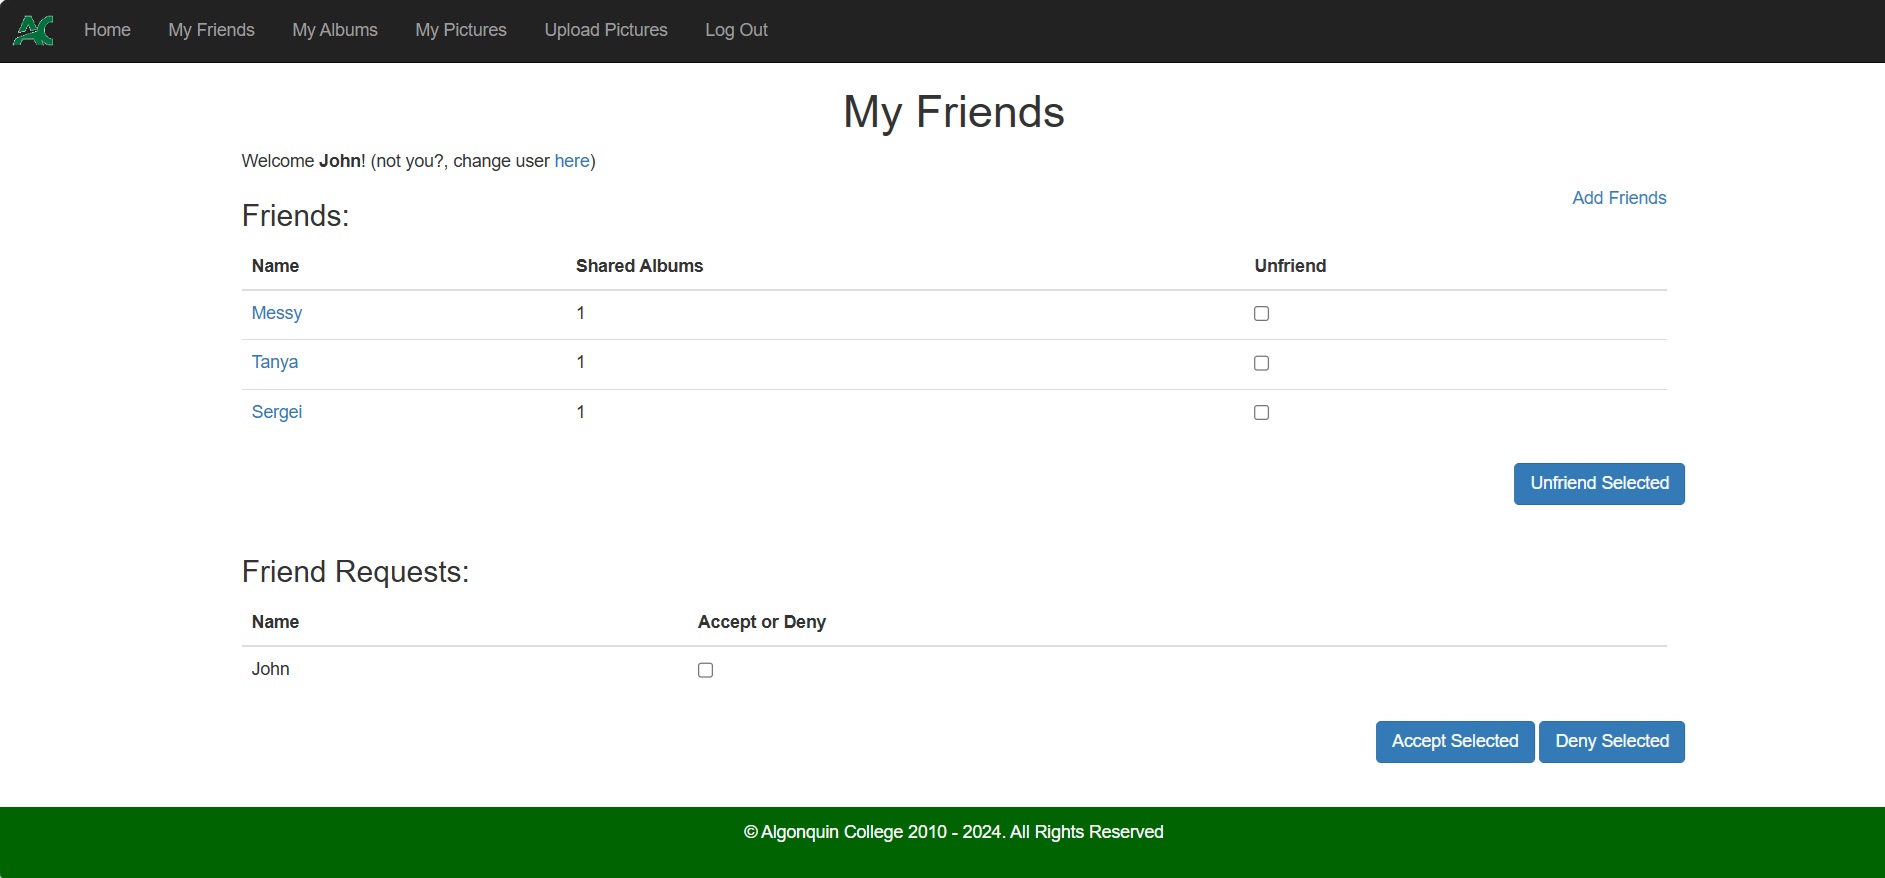
Task: Click the Accept Selected button
Action: [1454, 741]
